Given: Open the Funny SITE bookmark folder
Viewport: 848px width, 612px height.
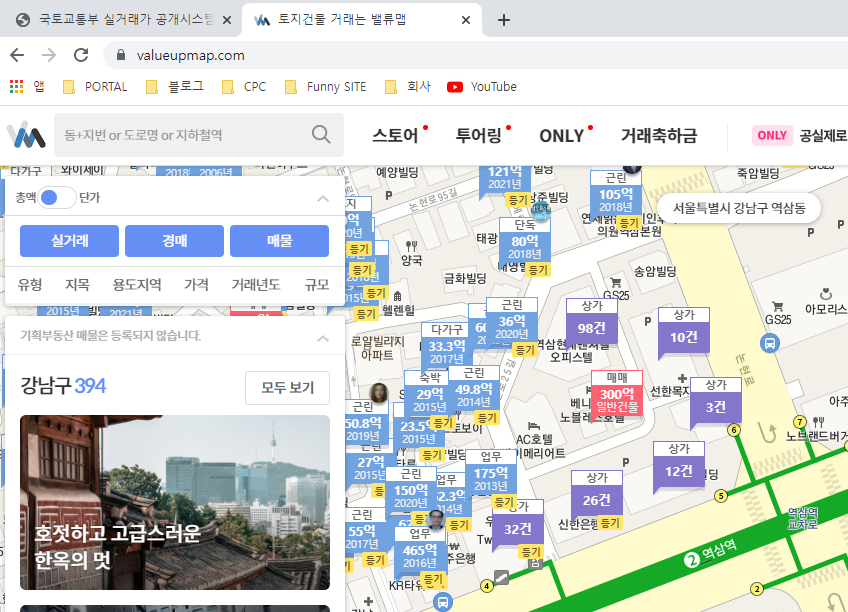Looking at the screenshot, I should tap(326, 87).
